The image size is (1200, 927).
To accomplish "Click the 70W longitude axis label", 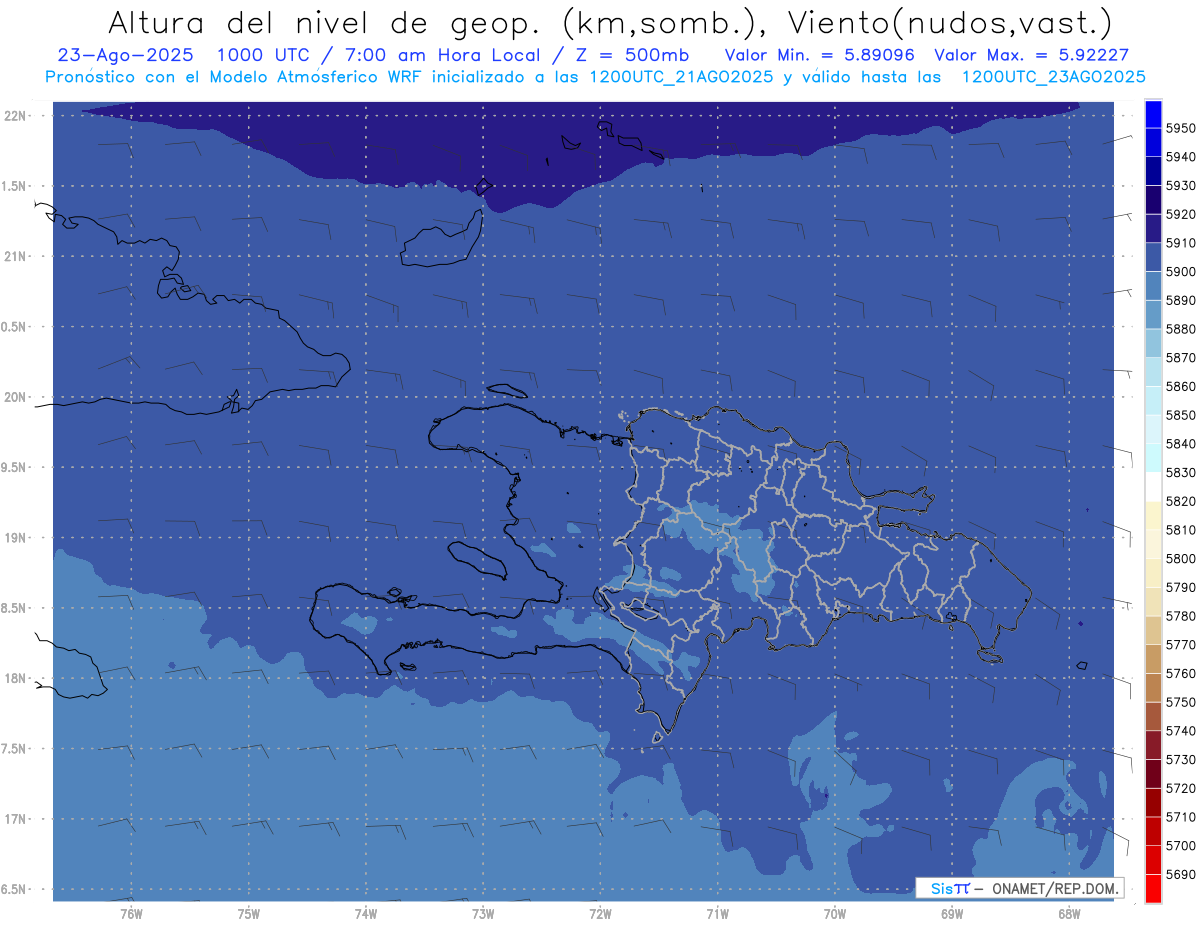I will [835, 913].
